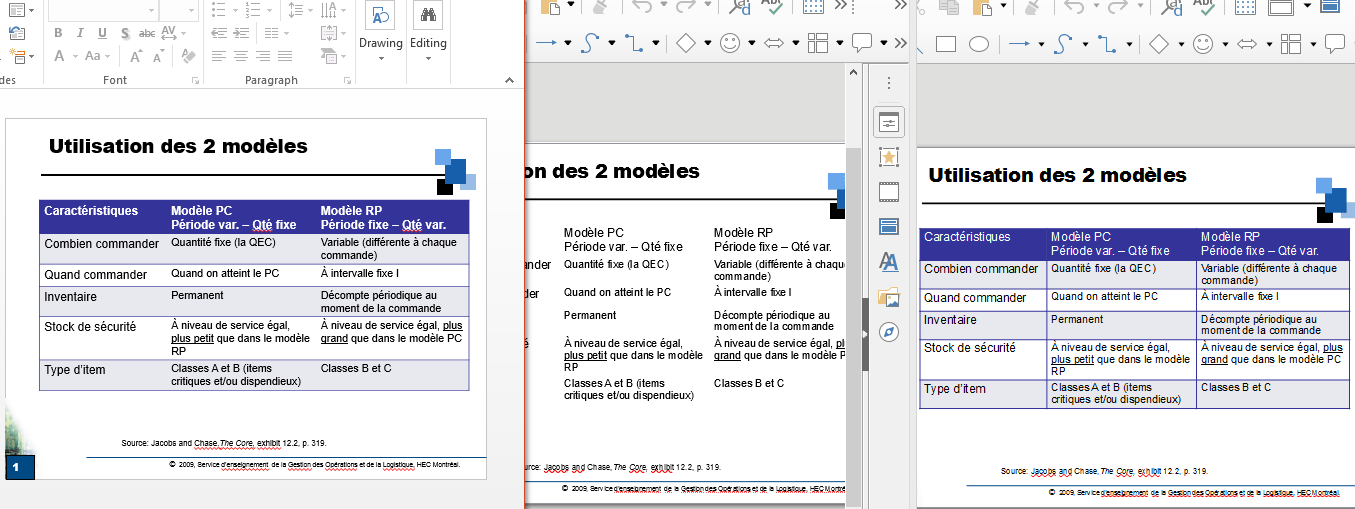Select Line arrow tool in middle window
1355x509 pixels.
click(546, 43)
